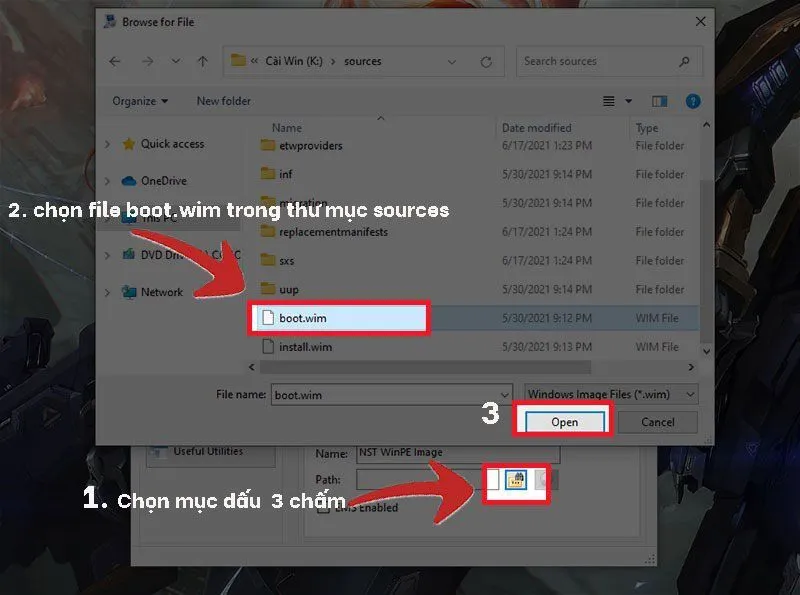Go up one folder level
This screenshot has height=595, width=800.
tap(202, 61)
